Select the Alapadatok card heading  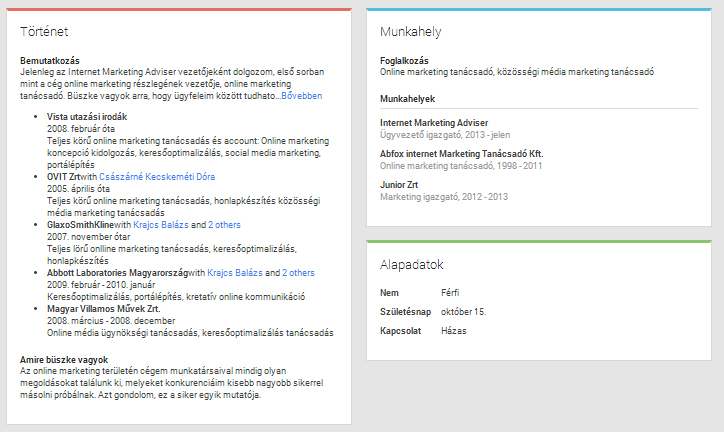[x=411, y=264]
